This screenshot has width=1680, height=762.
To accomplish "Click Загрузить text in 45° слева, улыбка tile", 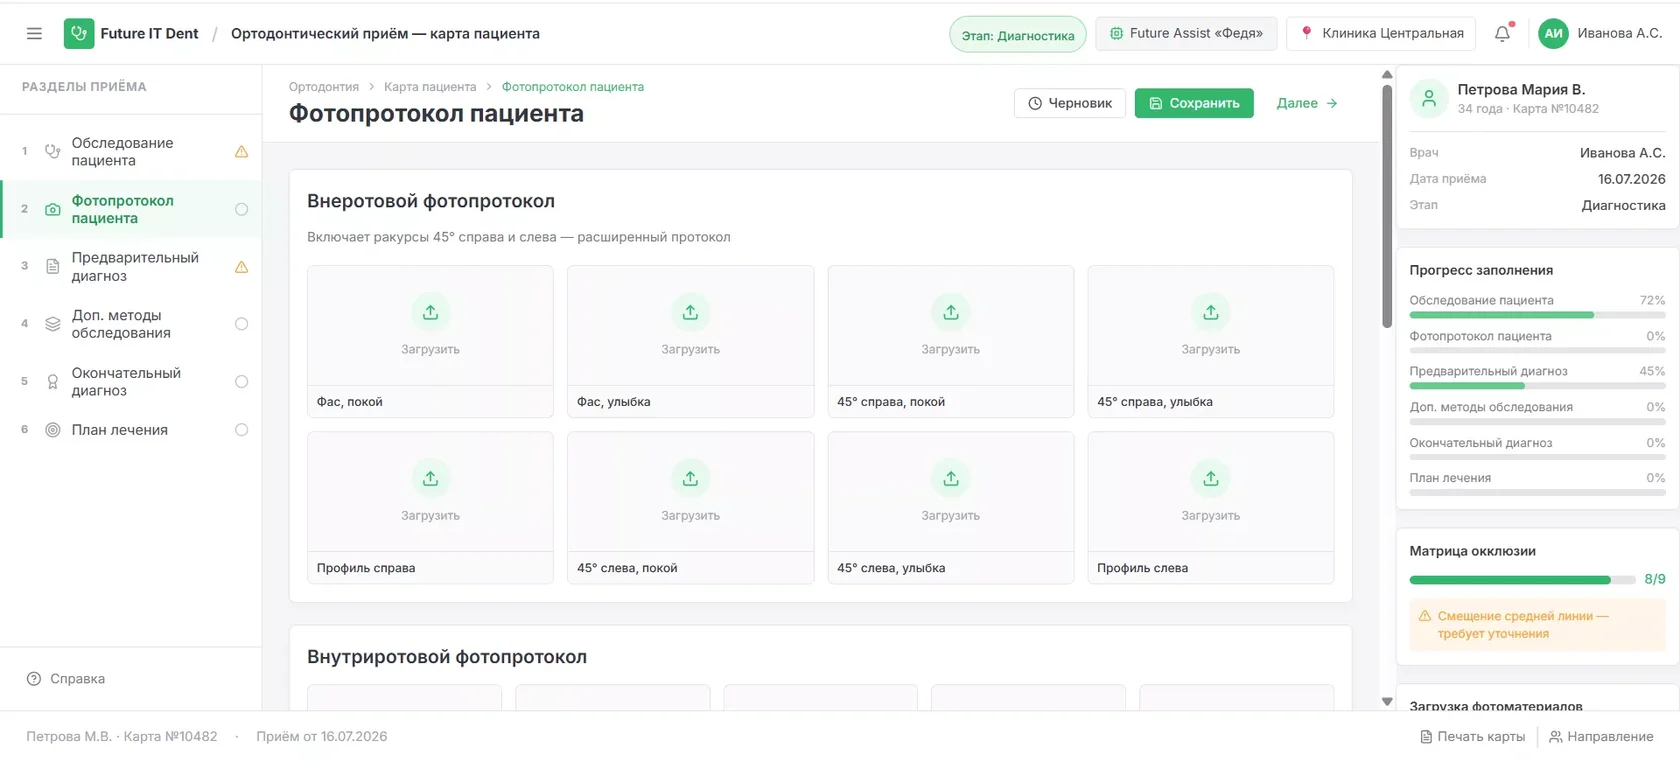I will click(x=951, y=516).
